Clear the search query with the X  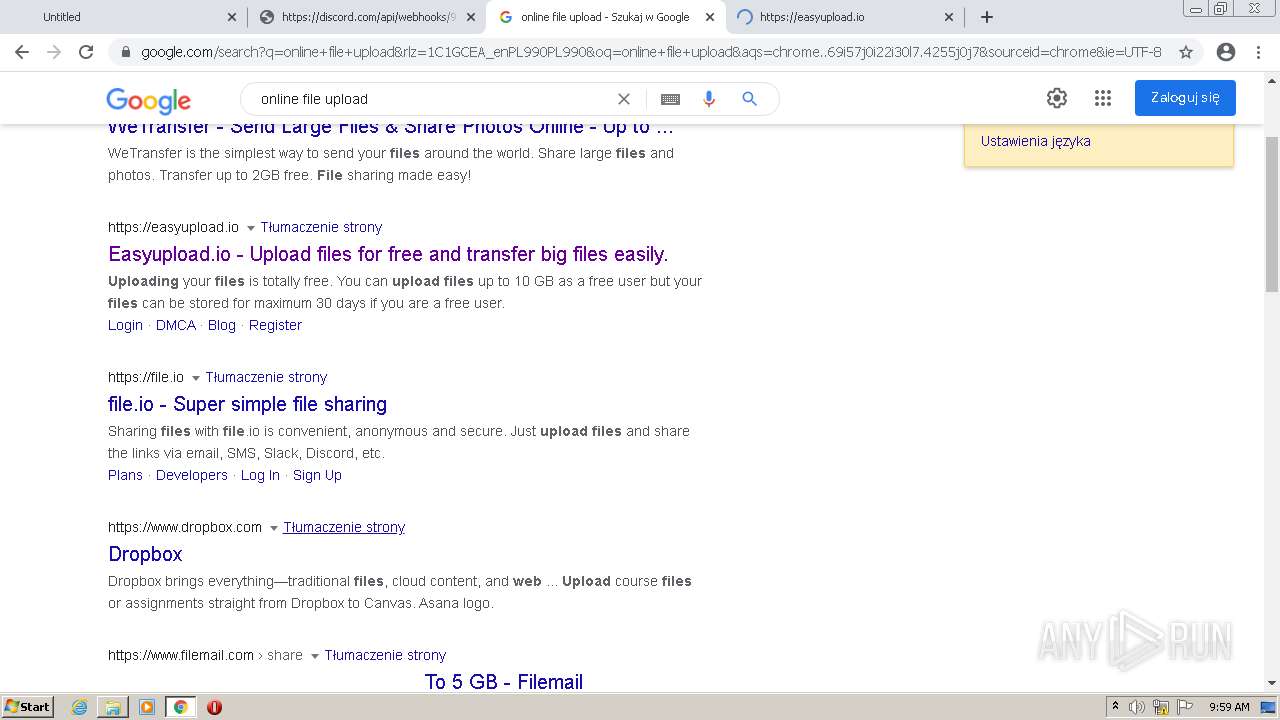click(624, 99)
